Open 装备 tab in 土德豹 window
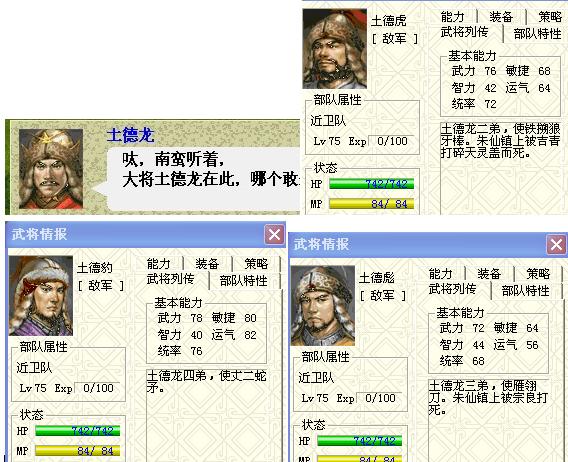The height and width of the screenshot is (462, 568). click(x=207, y=264)
